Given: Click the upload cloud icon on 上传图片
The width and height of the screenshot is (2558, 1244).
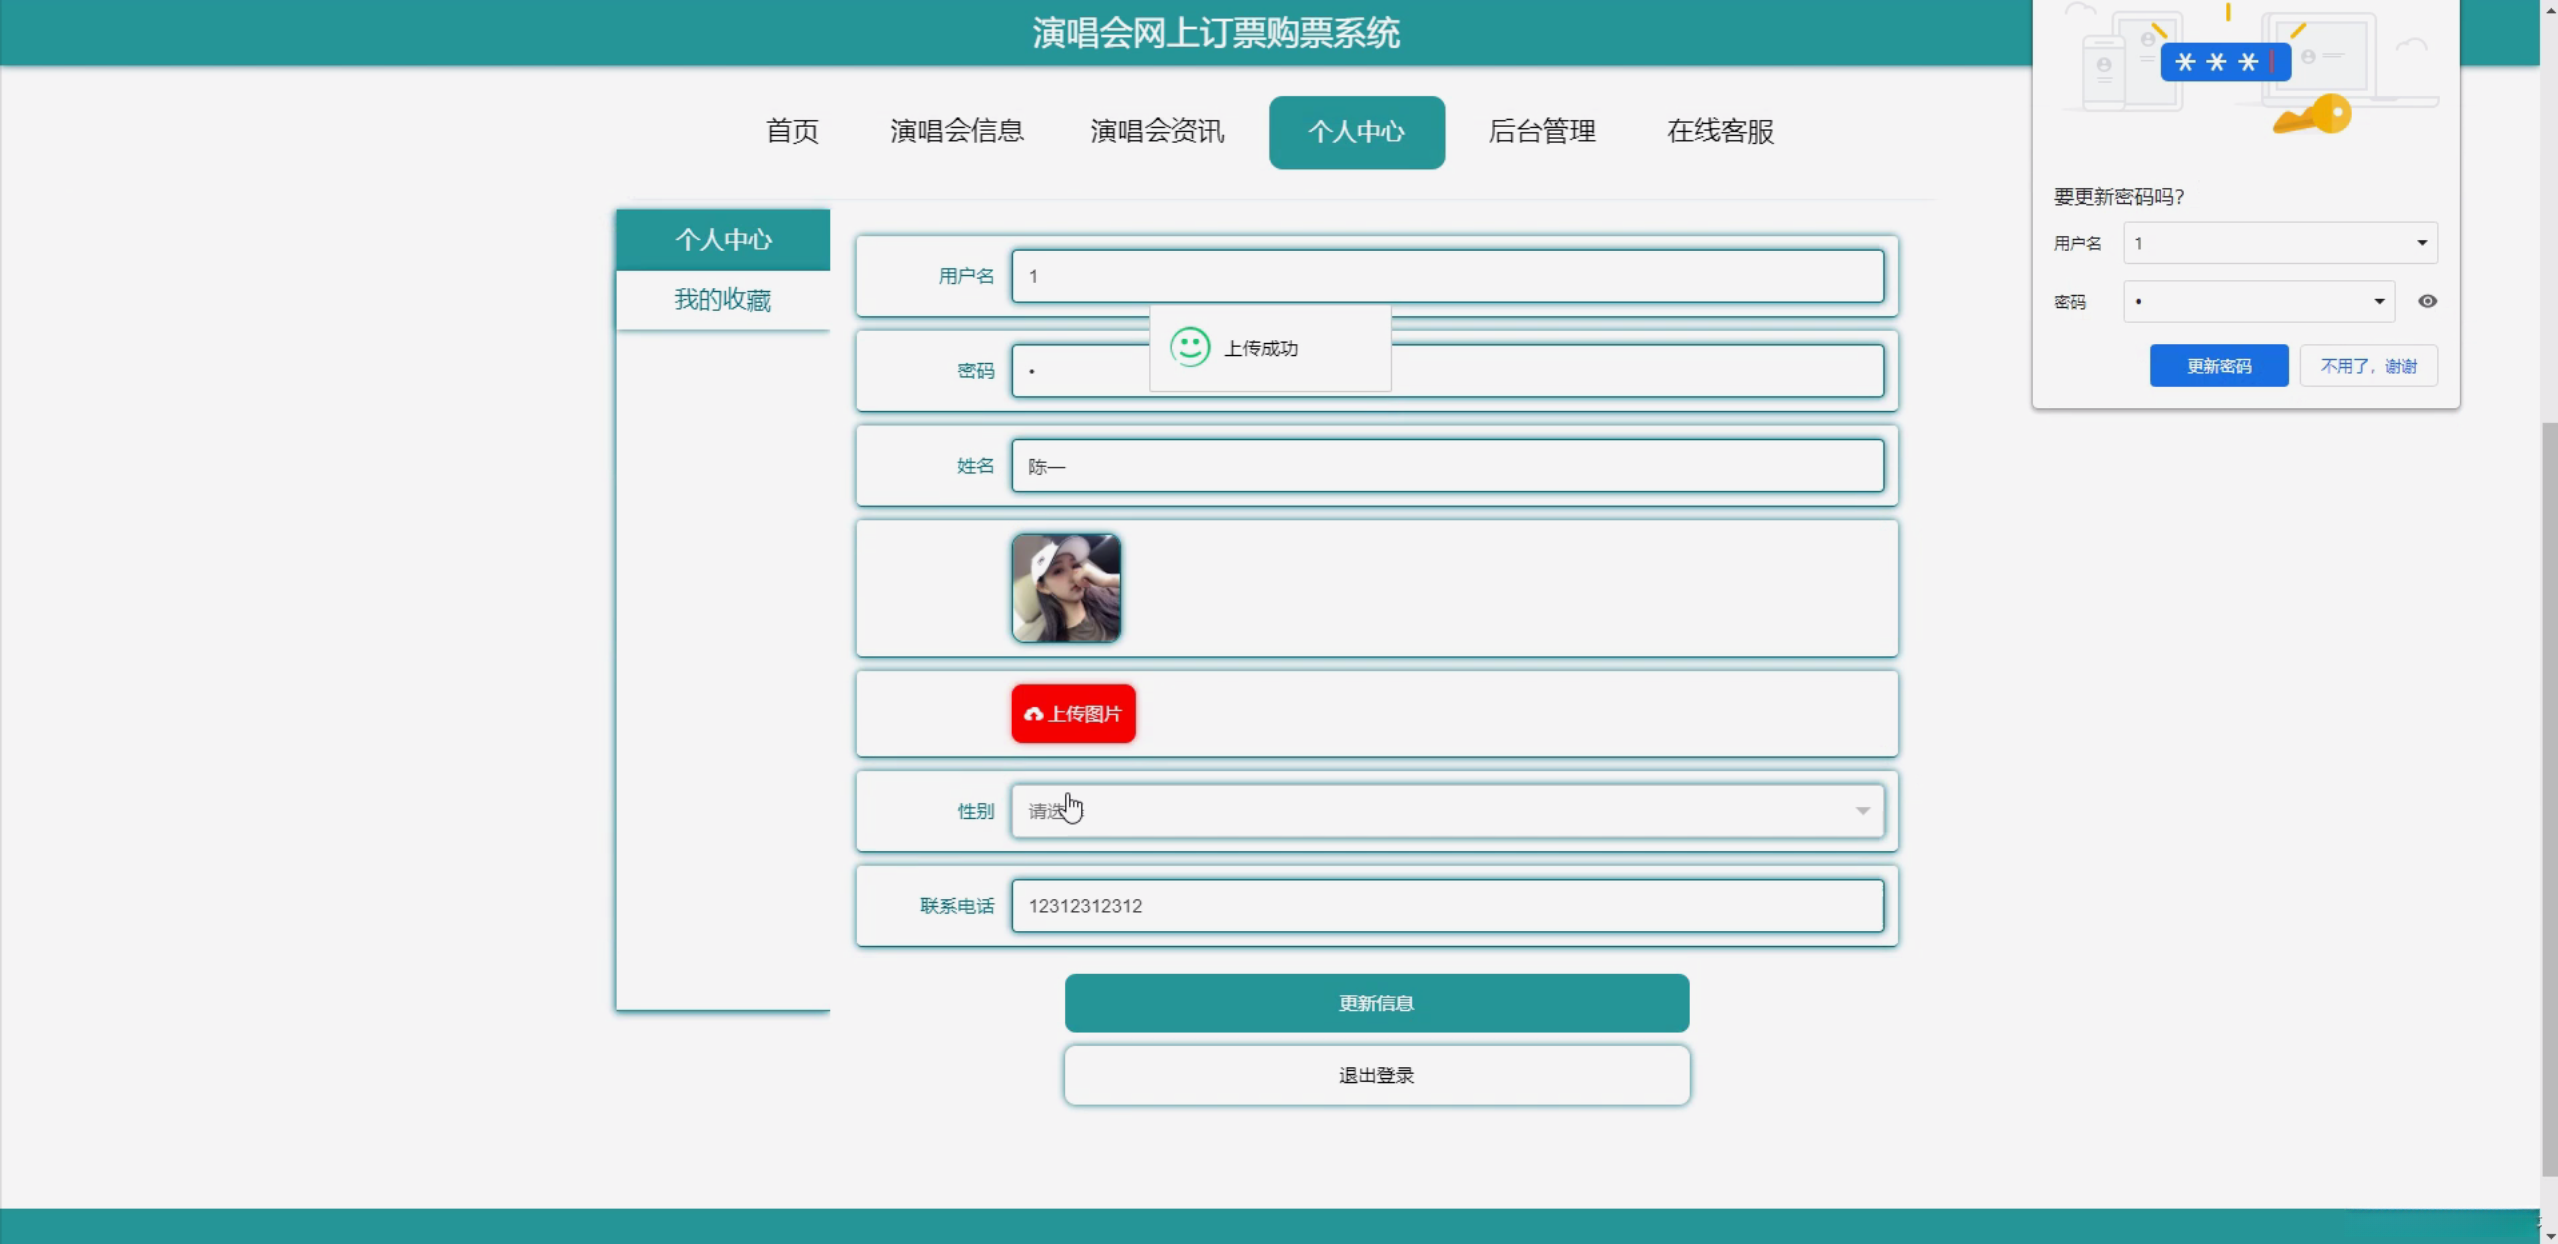Looking at the screenshot, I should [1033, 714].
